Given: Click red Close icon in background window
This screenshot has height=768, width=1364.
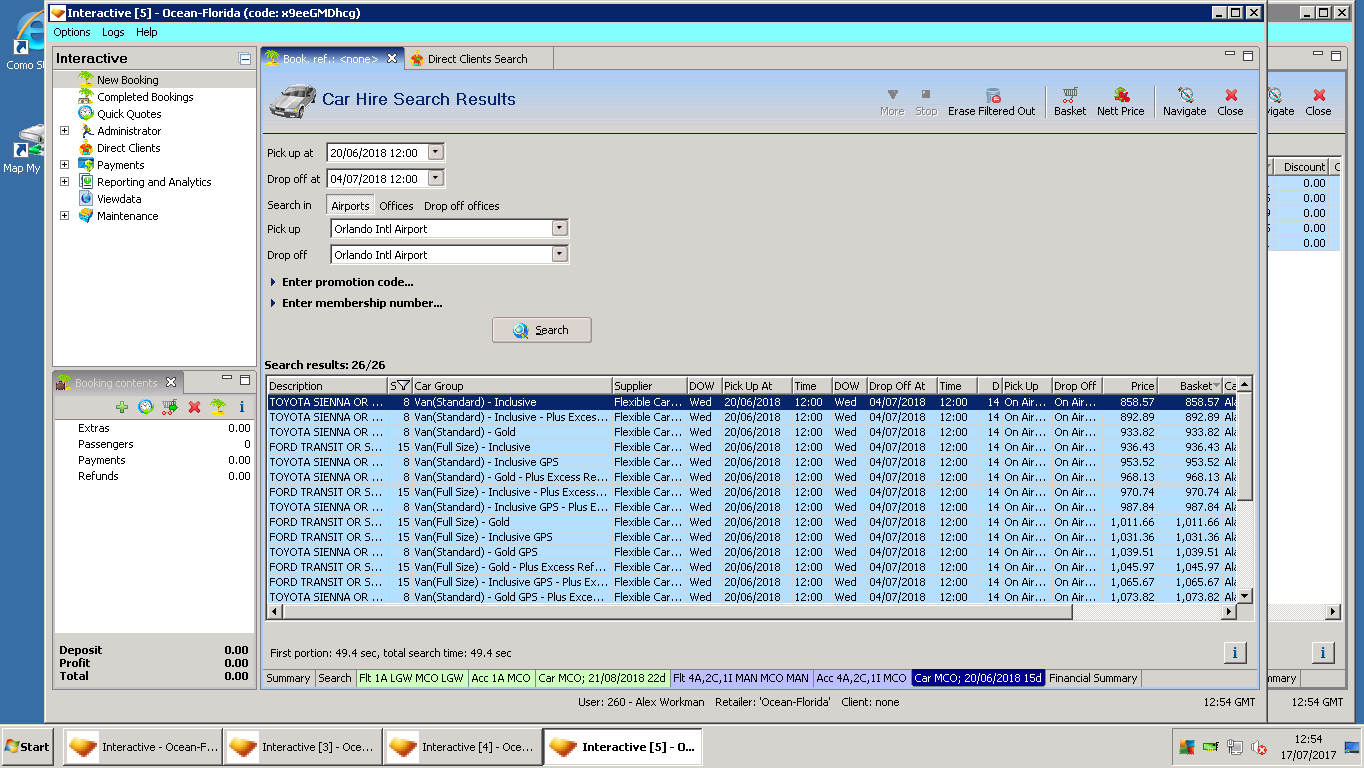Looking at the screenshot, I should (x=1319, y=95).
